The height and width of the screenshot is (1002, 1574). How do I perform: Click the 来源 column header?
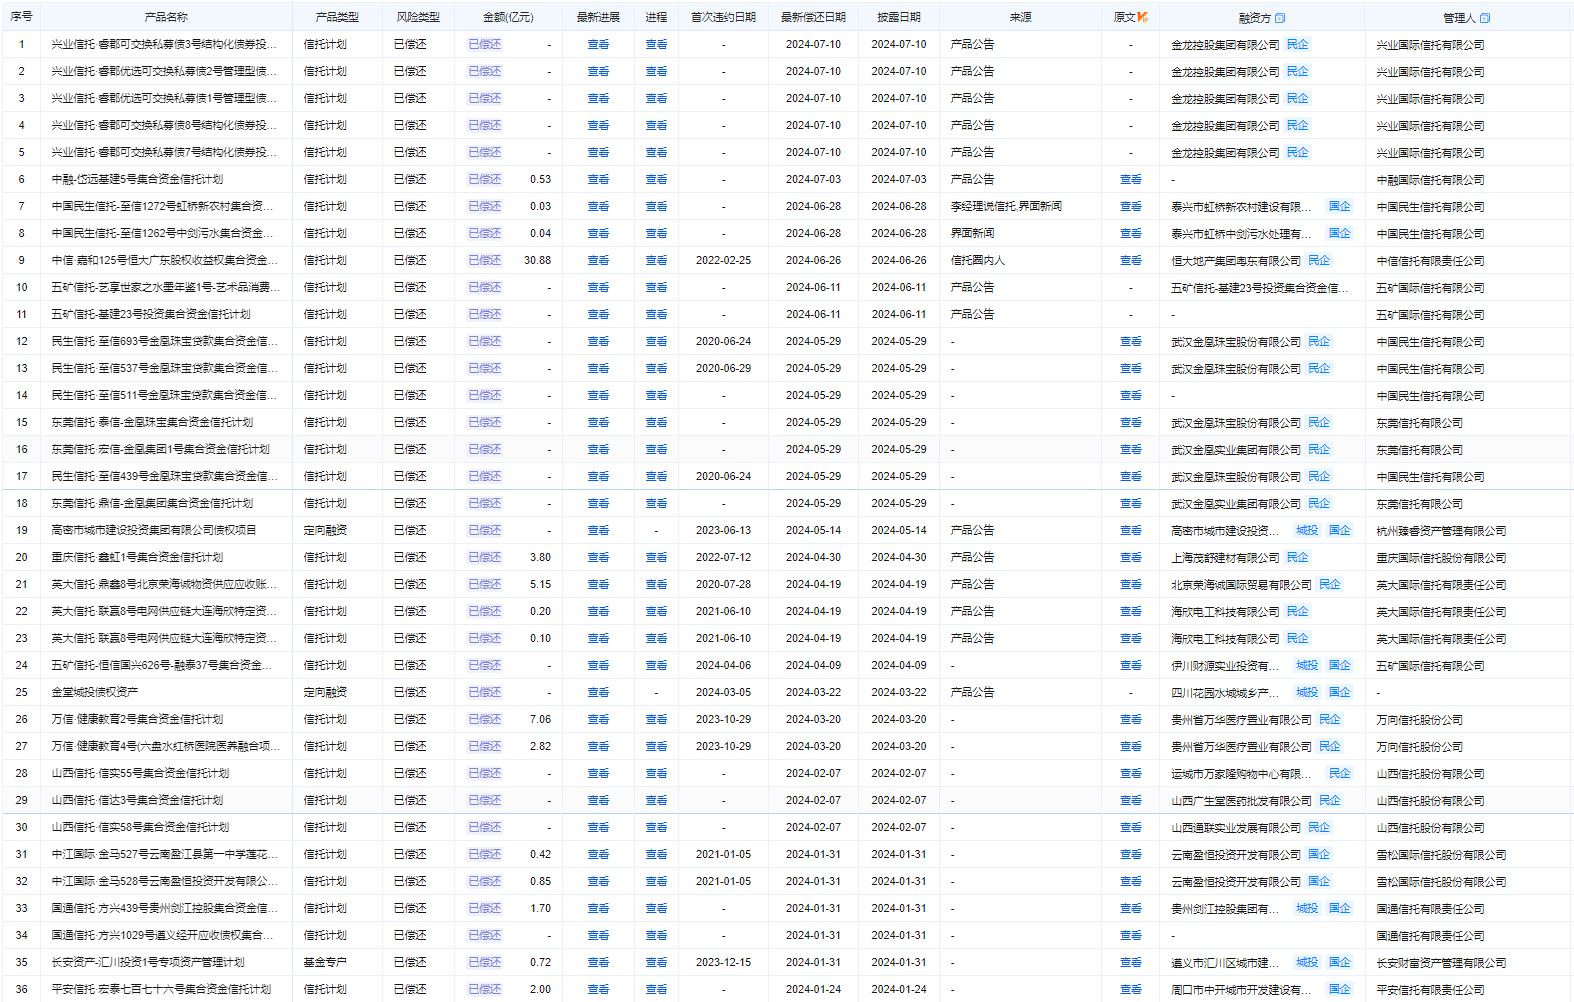[x=1020, y=18]
